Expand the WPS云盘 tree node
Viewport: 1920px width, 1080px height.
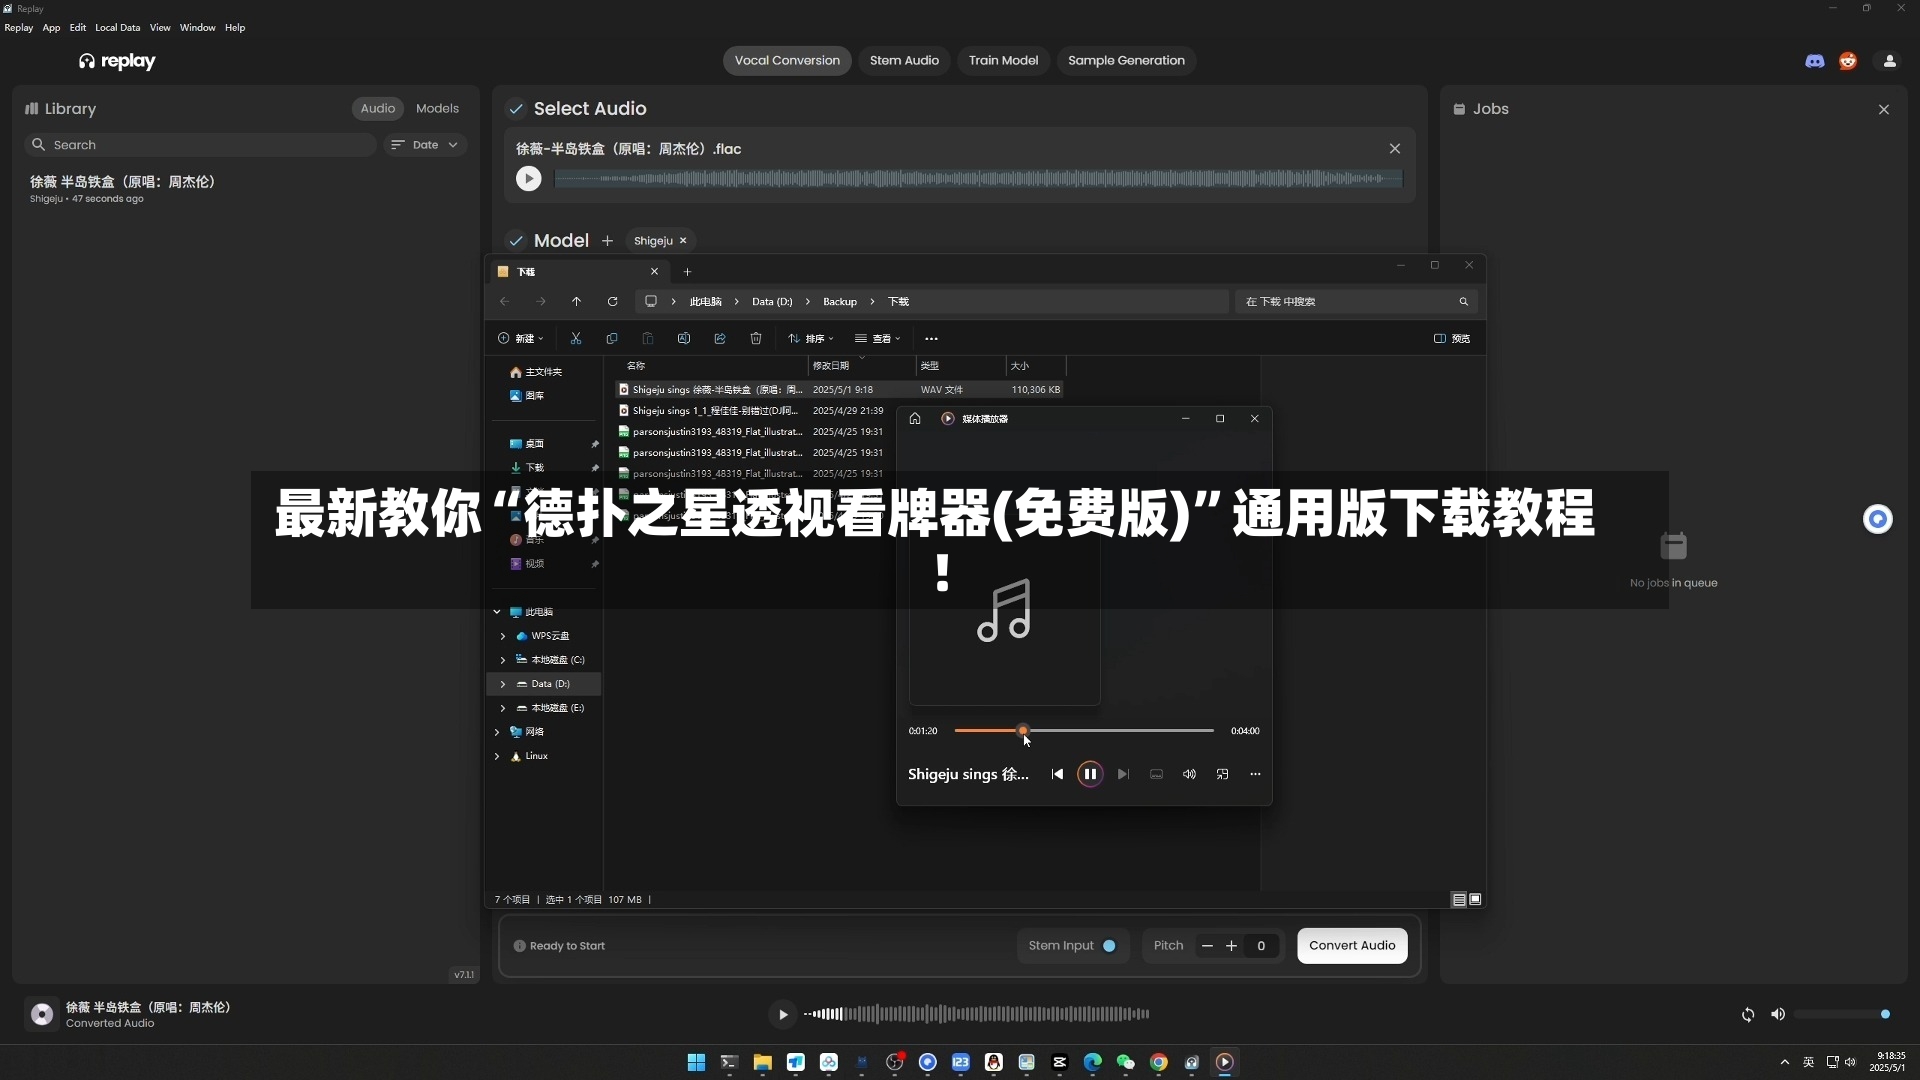[x=503, y=636]
